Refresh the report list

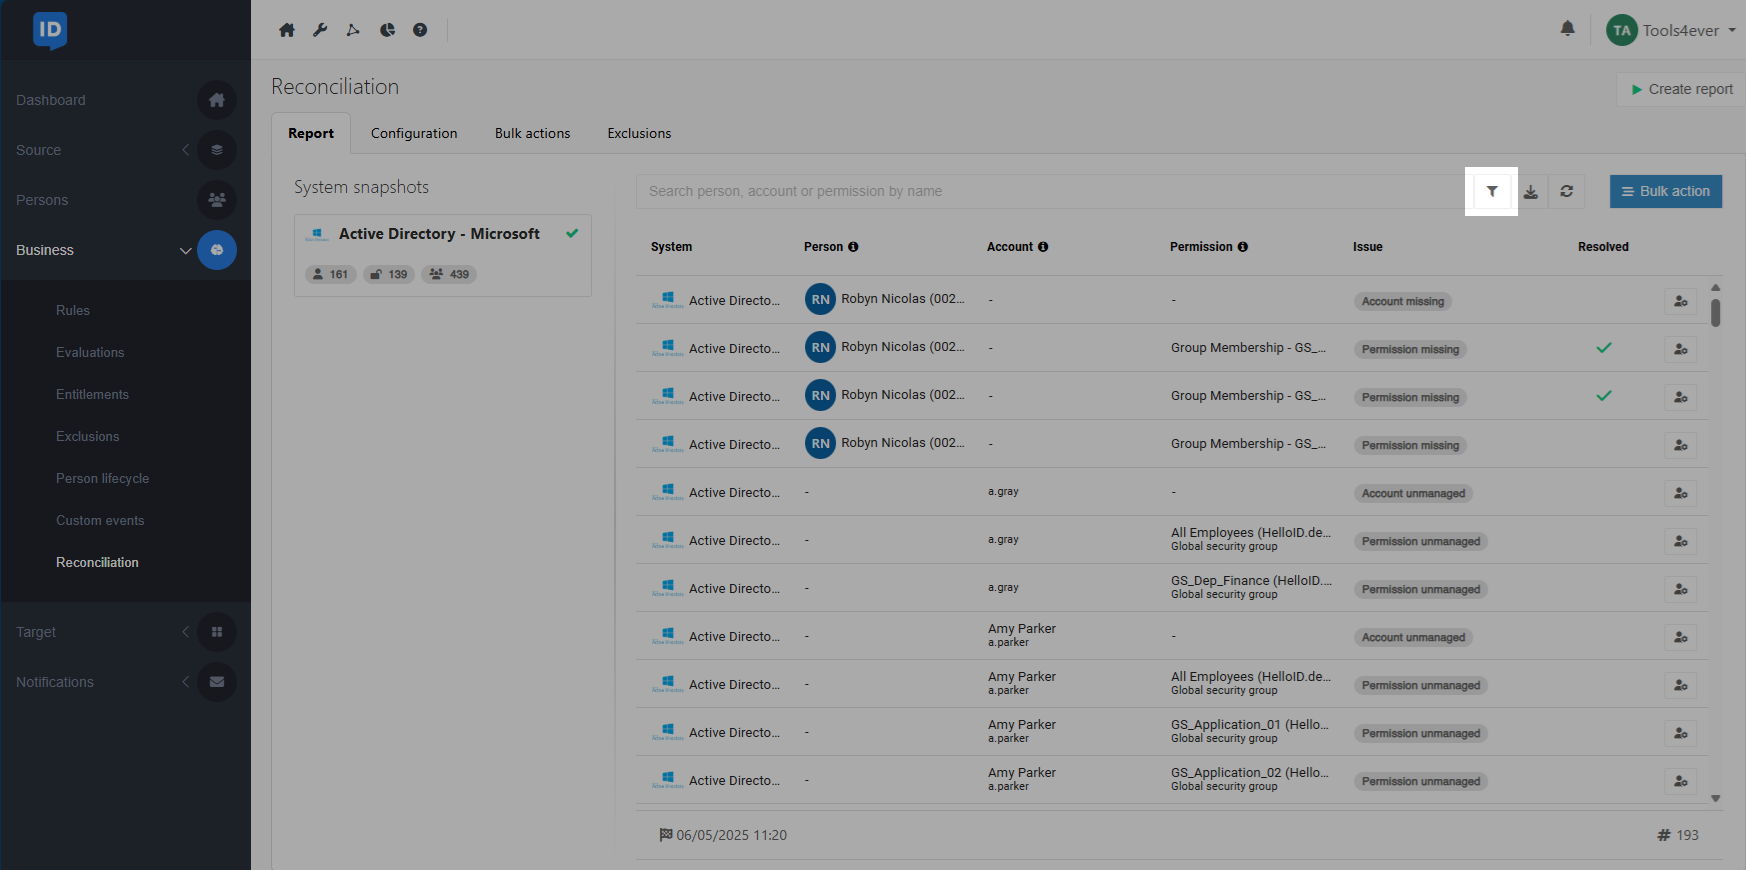pos(1567,191)
